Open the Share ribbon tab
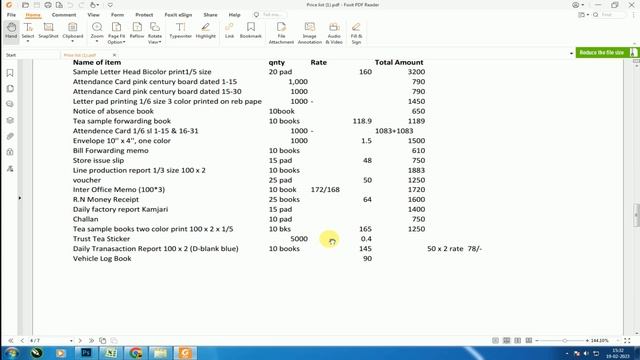Viewport: 640px width, 360px height. click(x=211, y=15)
